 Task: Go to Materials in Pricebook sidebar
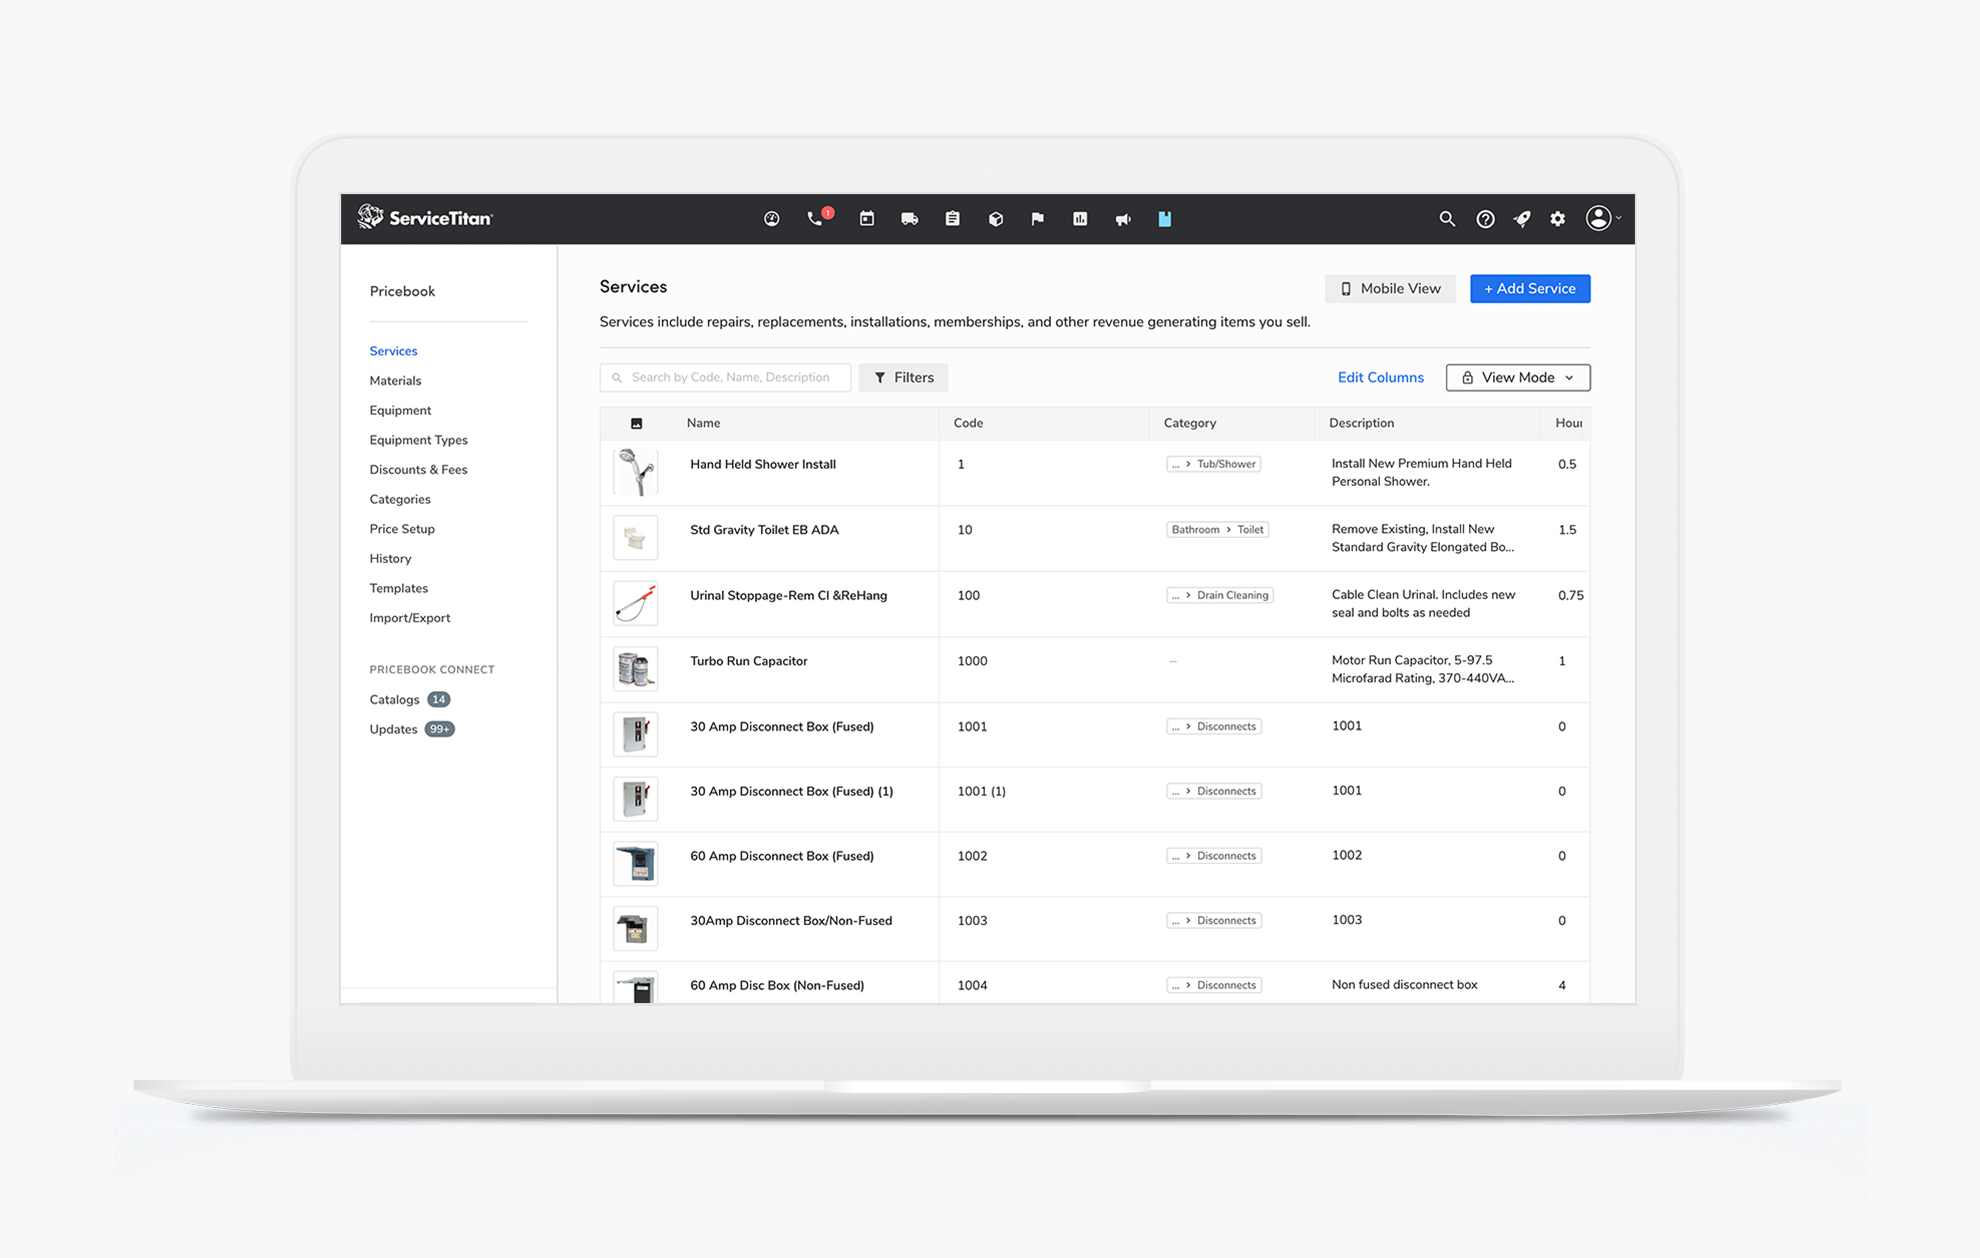(395, 380)
